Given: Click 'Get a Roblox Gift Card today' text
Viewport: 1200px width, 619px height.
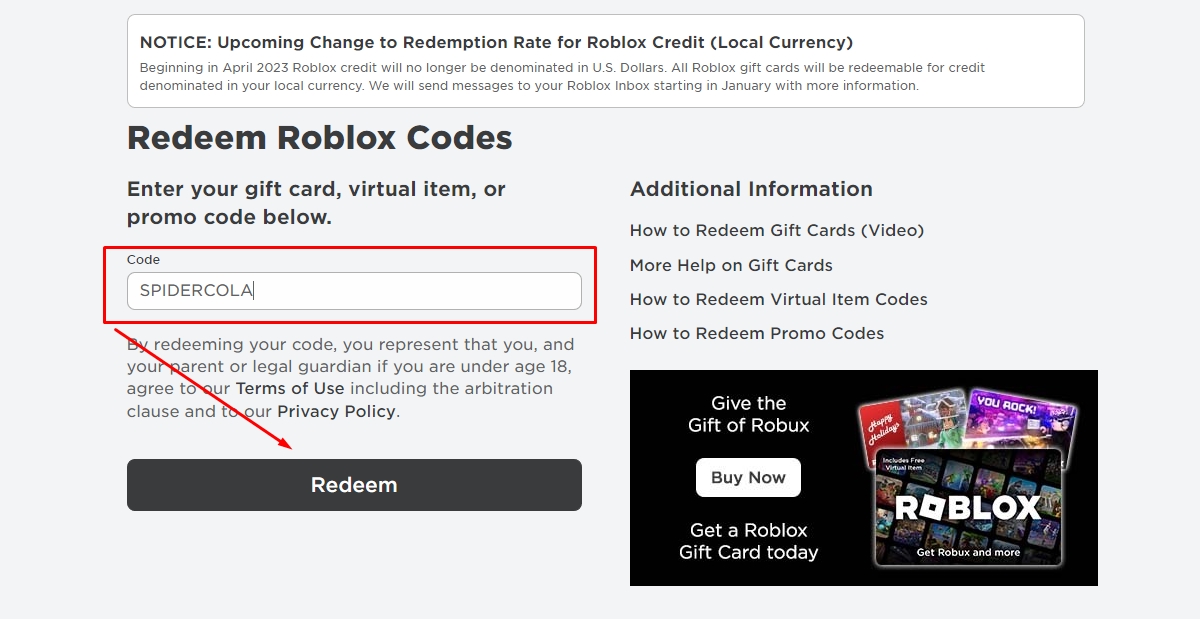Looking at the screenshot, I should [x=748, y=541].
